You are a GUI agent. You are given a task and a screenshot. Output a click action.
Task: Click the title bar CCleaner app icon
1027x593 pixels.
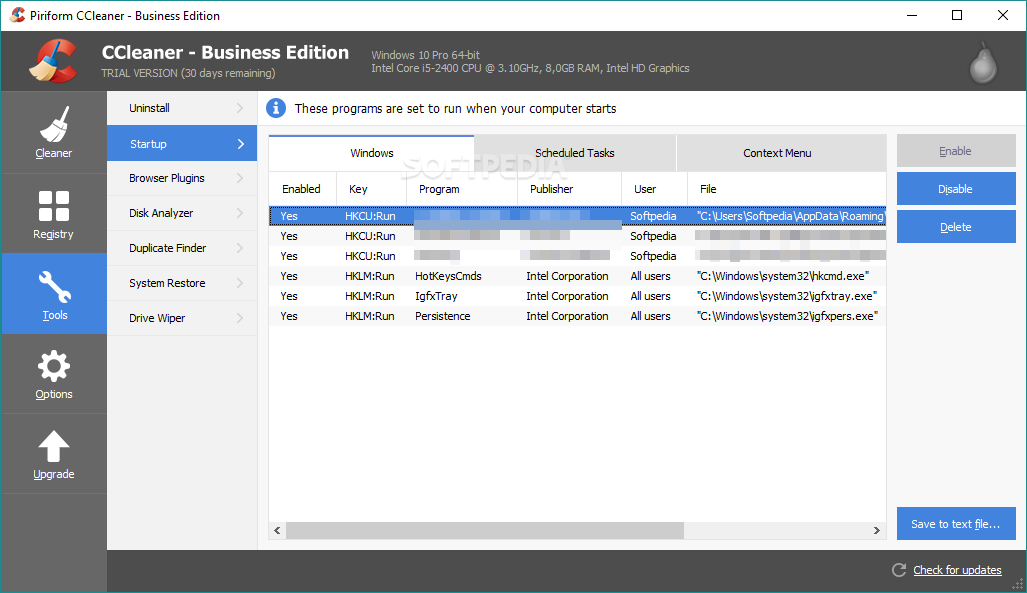17,15
